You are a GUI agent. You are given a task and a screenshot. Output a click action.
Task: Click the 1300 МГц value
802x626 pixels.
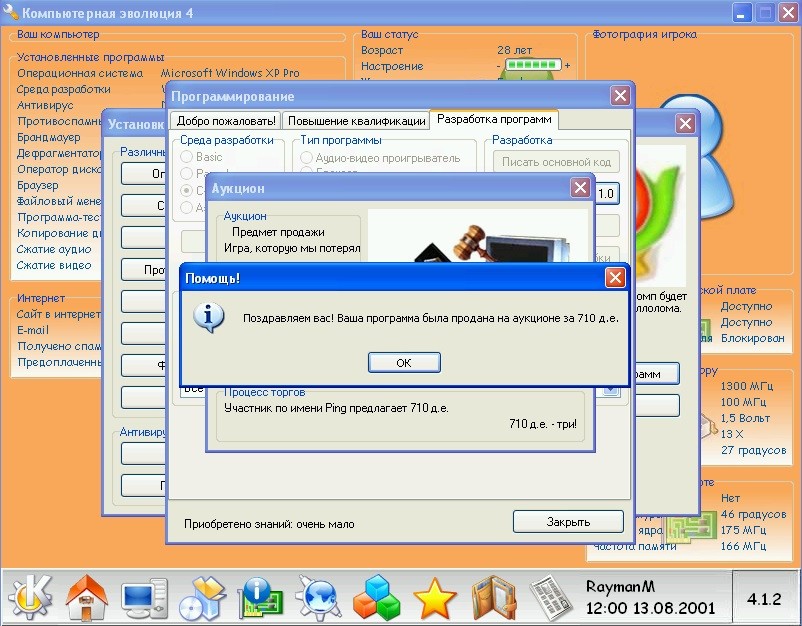747,386
